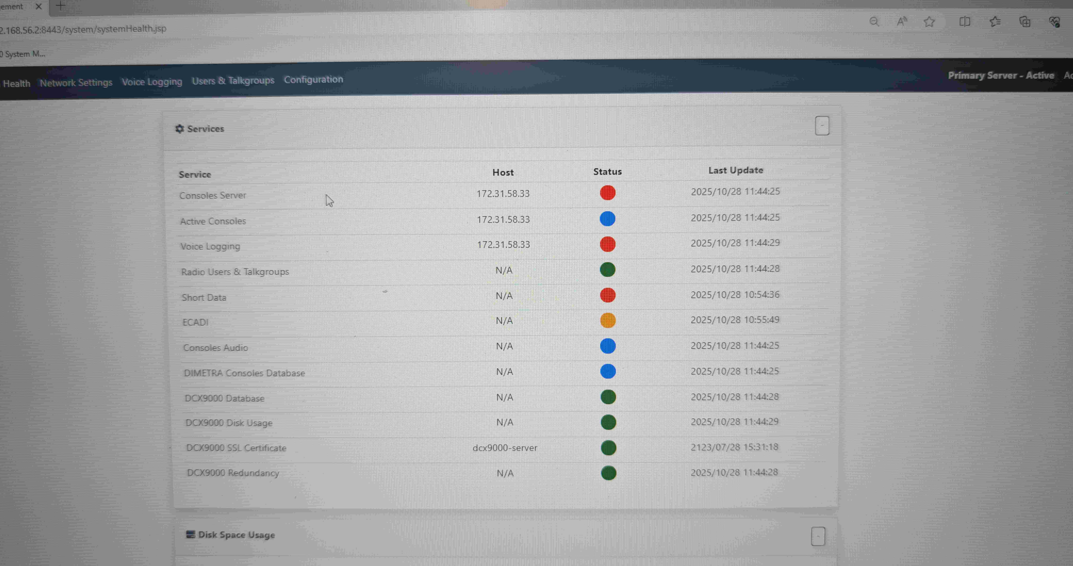This screenshot has height=566, width=1073.
Task: Click the Consoles Audio blue status dot
Action: [608, 346]
